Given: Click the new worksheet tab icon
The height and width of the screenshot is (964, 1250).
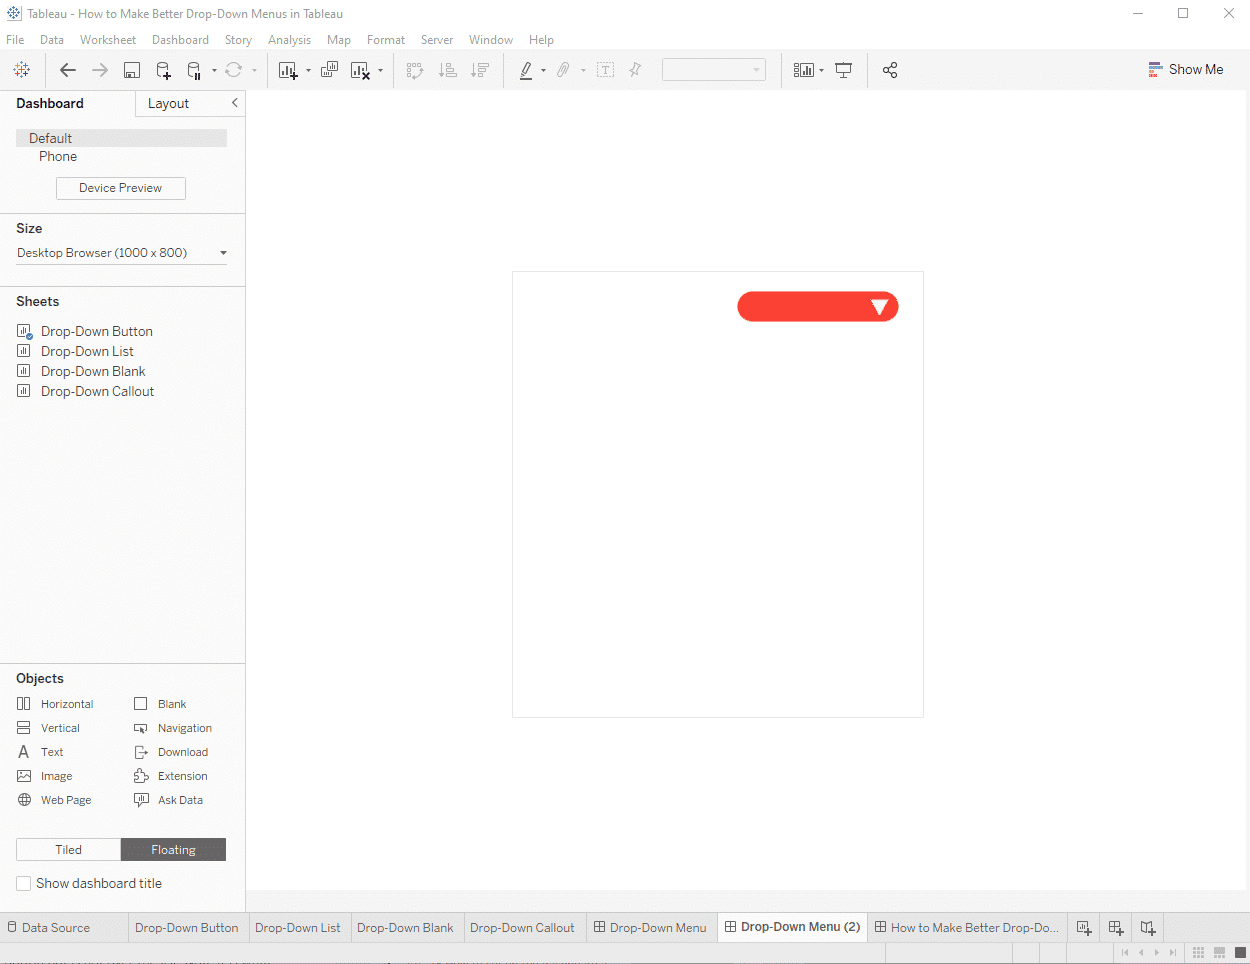Looking at the screenshot, I should 1084,928.
